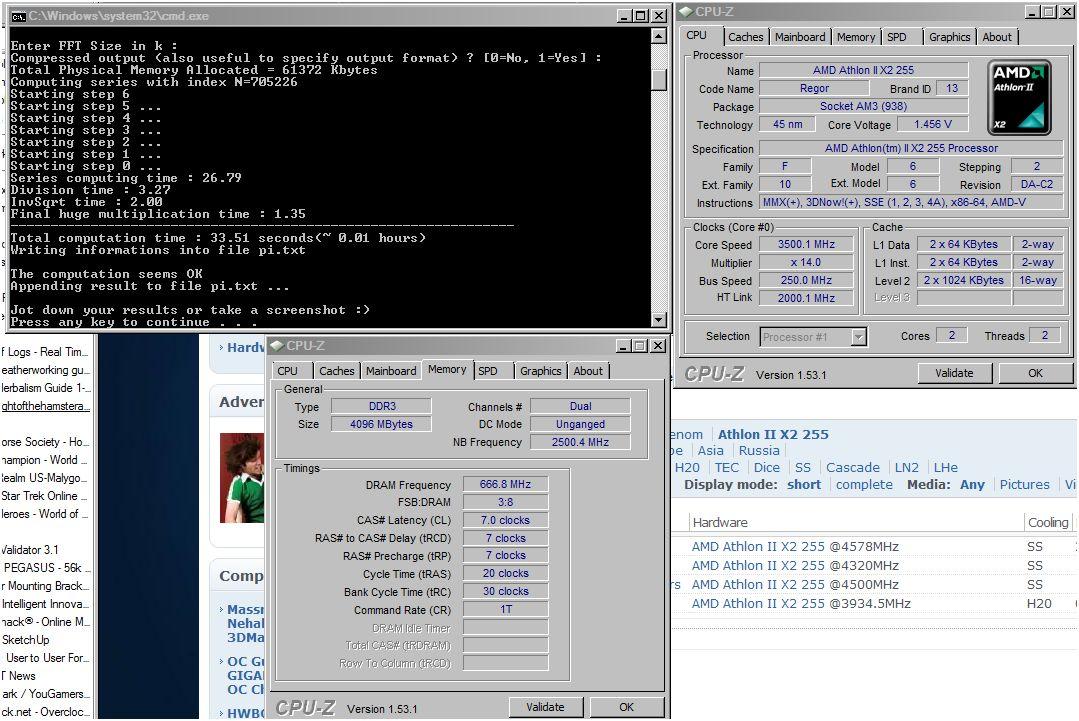Set display mode to complete
1079x721 pixels.
[x=864, y=484]
